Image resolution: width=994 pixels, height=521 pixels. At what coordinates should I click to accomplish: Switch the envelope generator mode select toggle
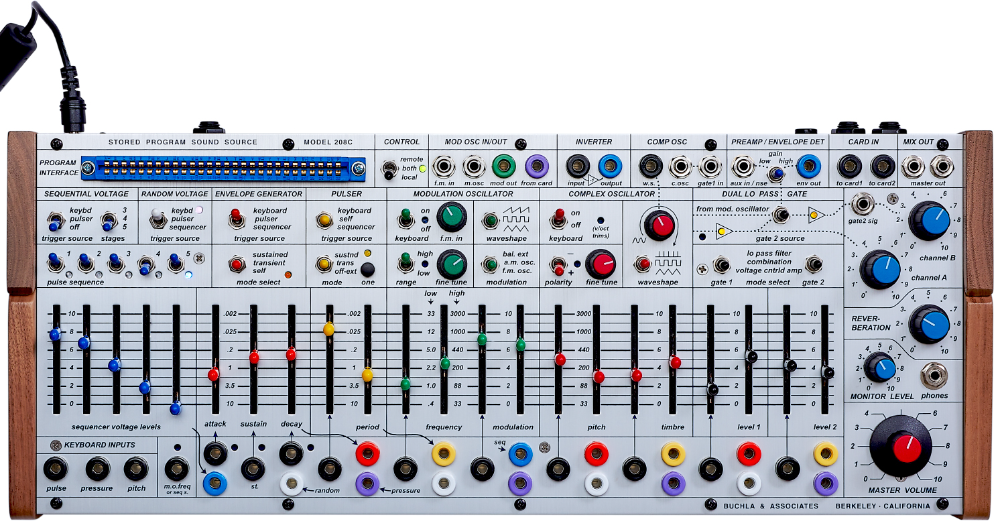pos(238,263)
